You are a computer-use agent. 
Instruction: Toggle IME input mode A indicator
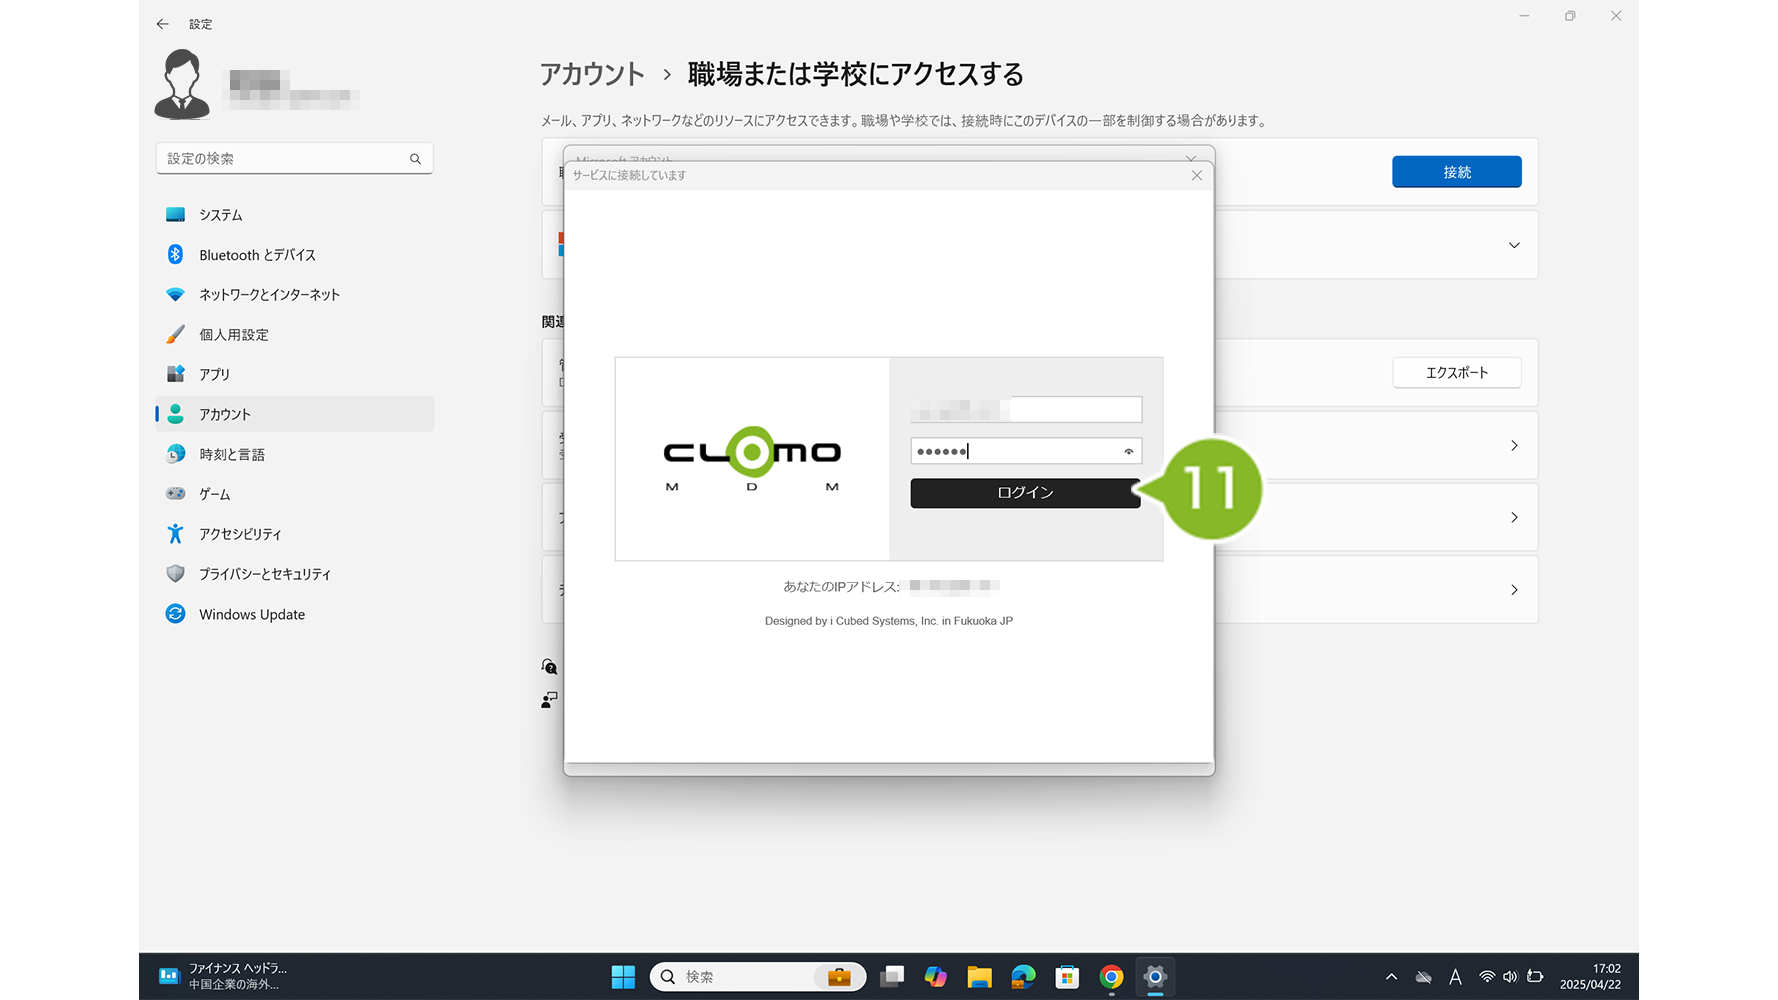pyautogui.click(x=1455, y=977)
